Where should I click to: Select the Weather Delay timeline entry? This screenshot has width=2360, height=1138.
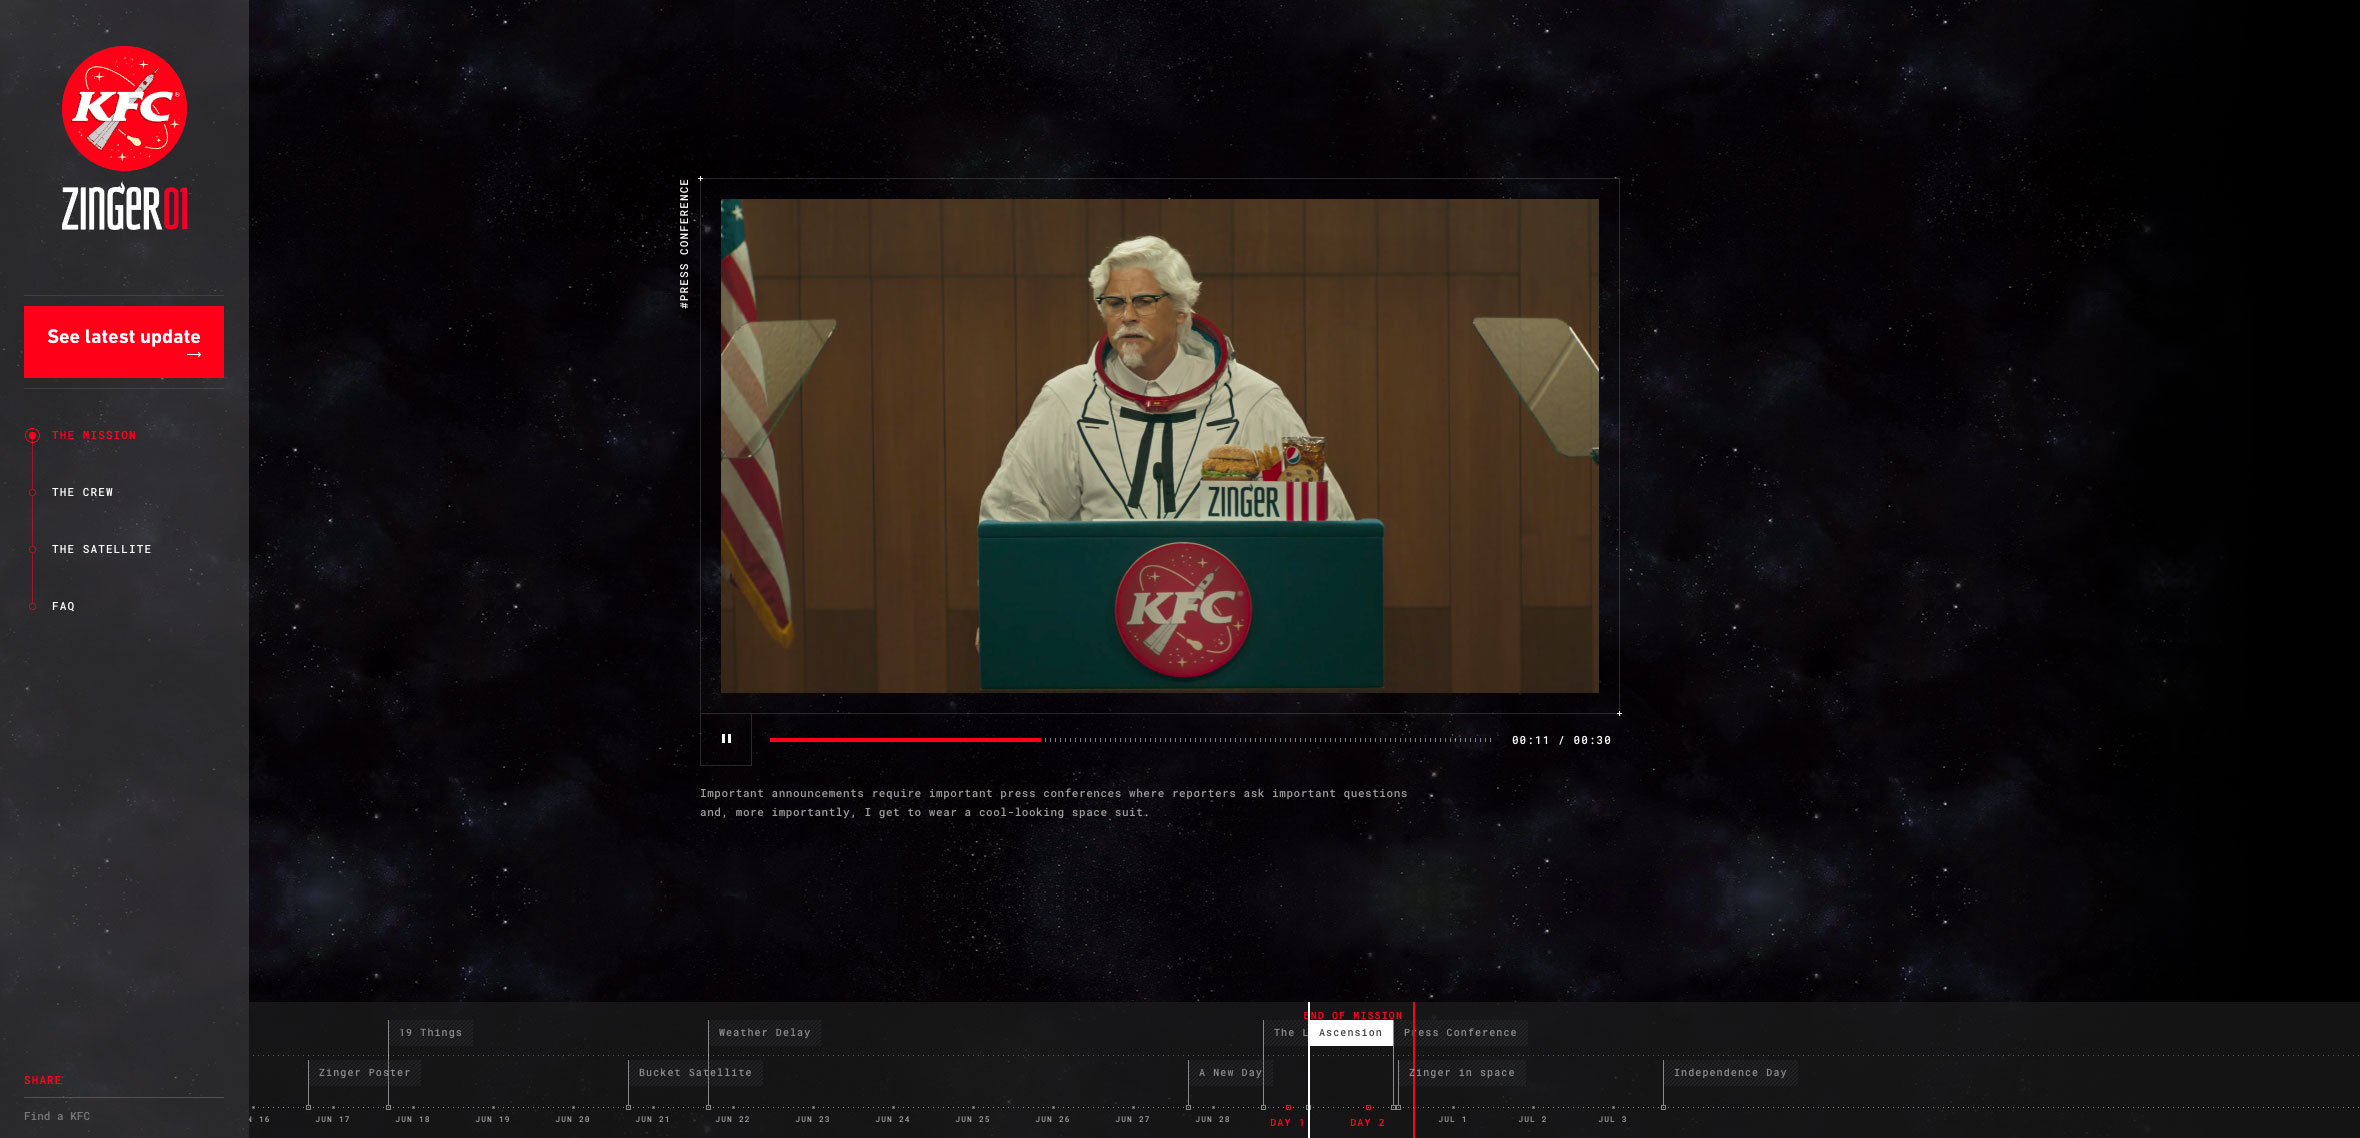click(765, 1033)
